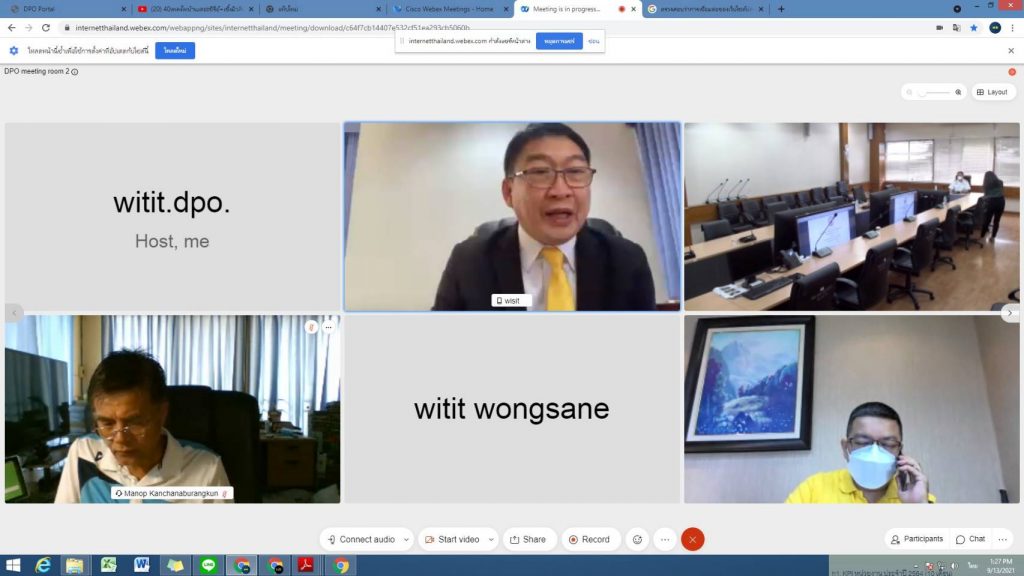This screenshot has height=576, width=1024.
Task: Open the Chat panel
Action: (970, 539)
